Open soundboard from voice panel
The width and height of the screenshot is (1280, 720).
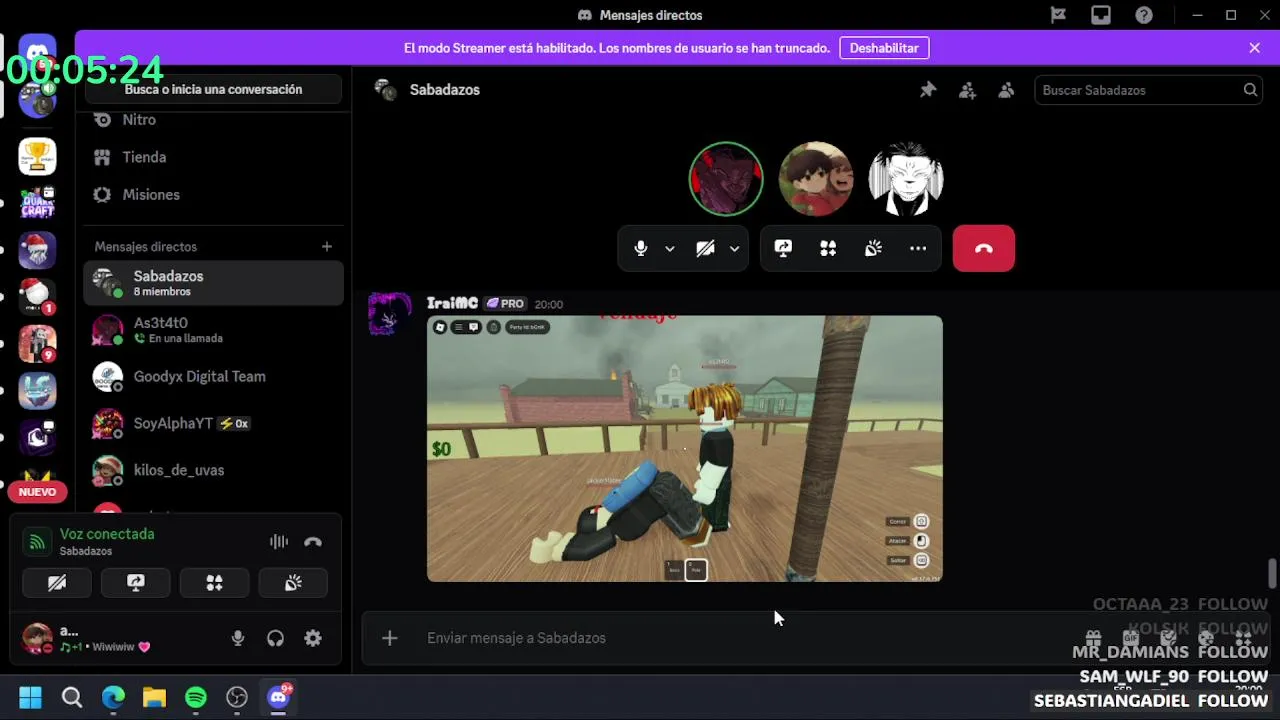[x=293, y=583]
